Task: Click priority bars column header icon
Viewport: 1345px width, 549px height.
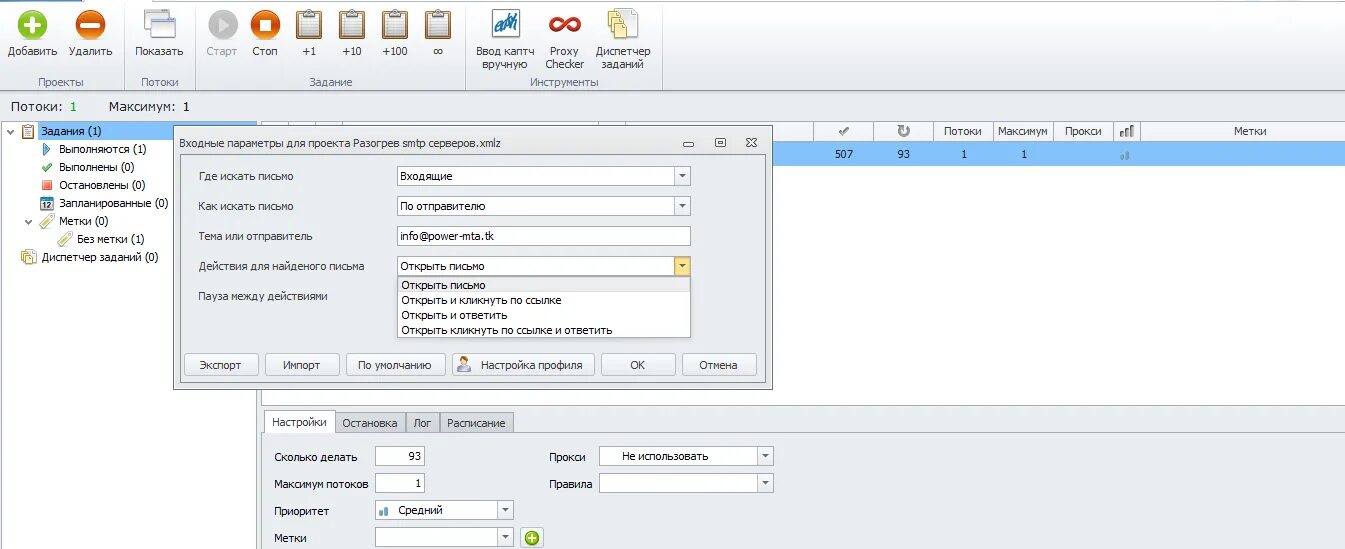Action: tap(1126, 131)
